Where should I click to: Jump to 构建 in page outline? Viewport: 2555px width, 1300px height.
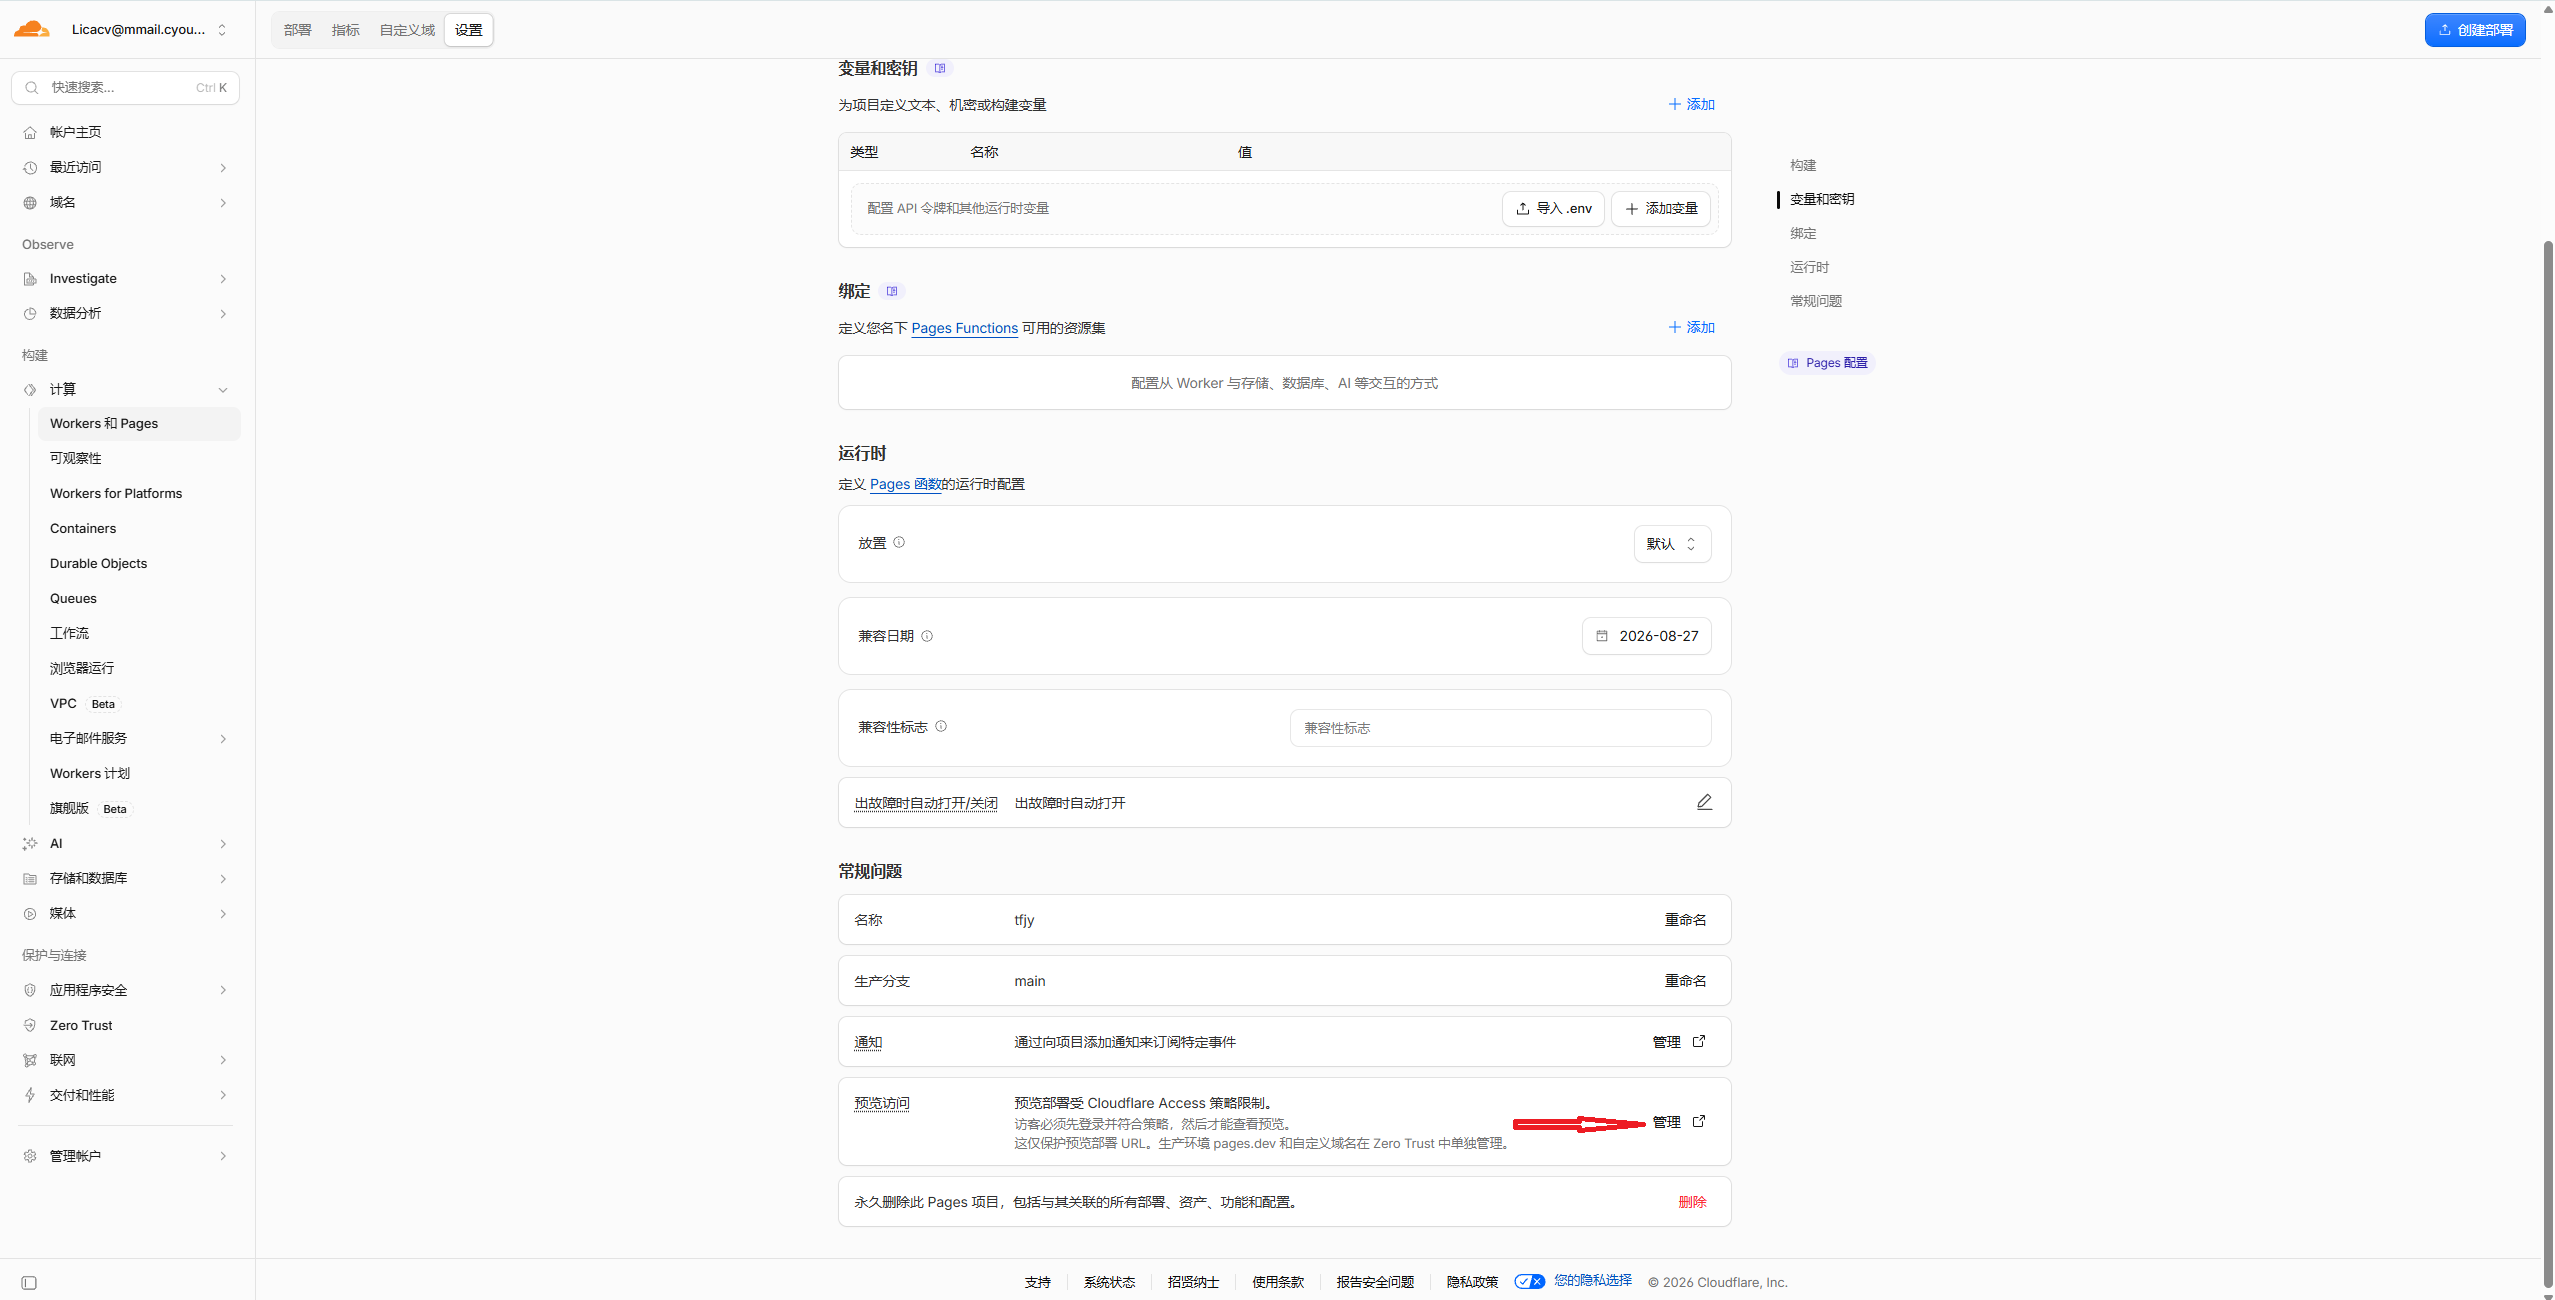click(x=1803, y=165)
